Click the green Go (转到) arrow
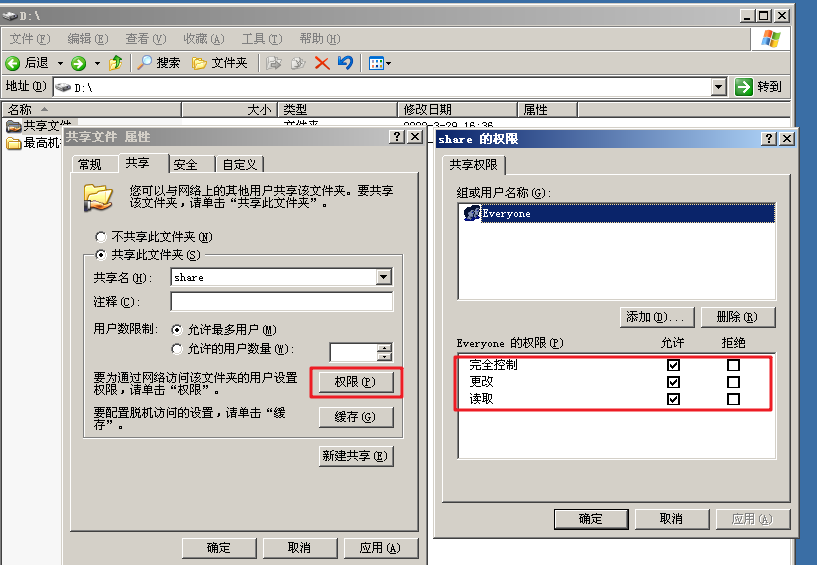The height and width of the screenshot is (565, 817). pyautogui.click(x=744, y=87)
